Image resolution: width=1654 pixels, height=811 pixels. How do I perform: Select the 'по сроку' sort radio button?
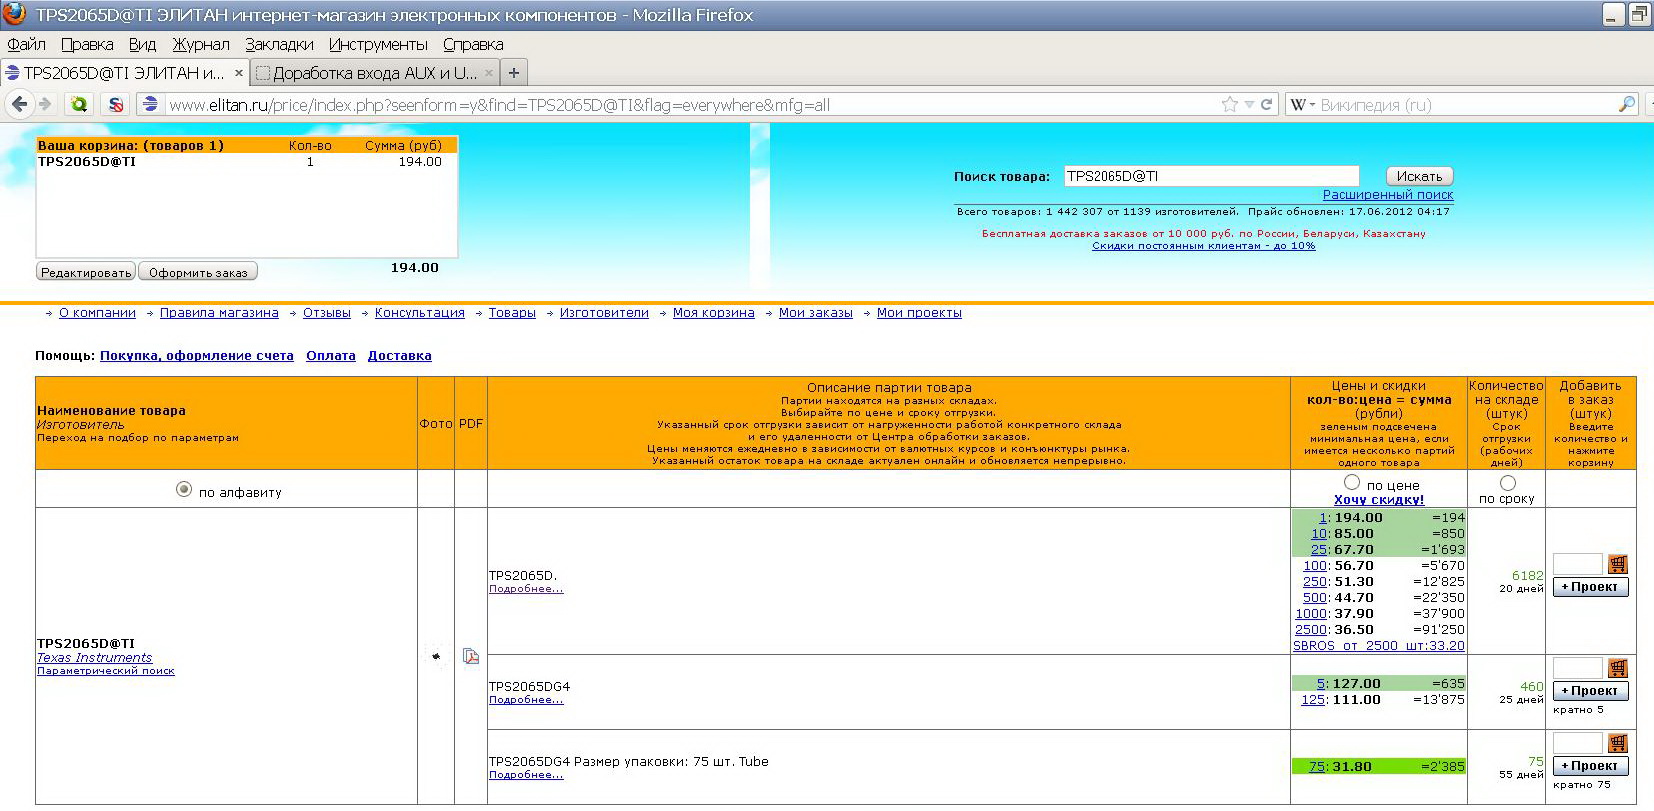[1507, 482]
